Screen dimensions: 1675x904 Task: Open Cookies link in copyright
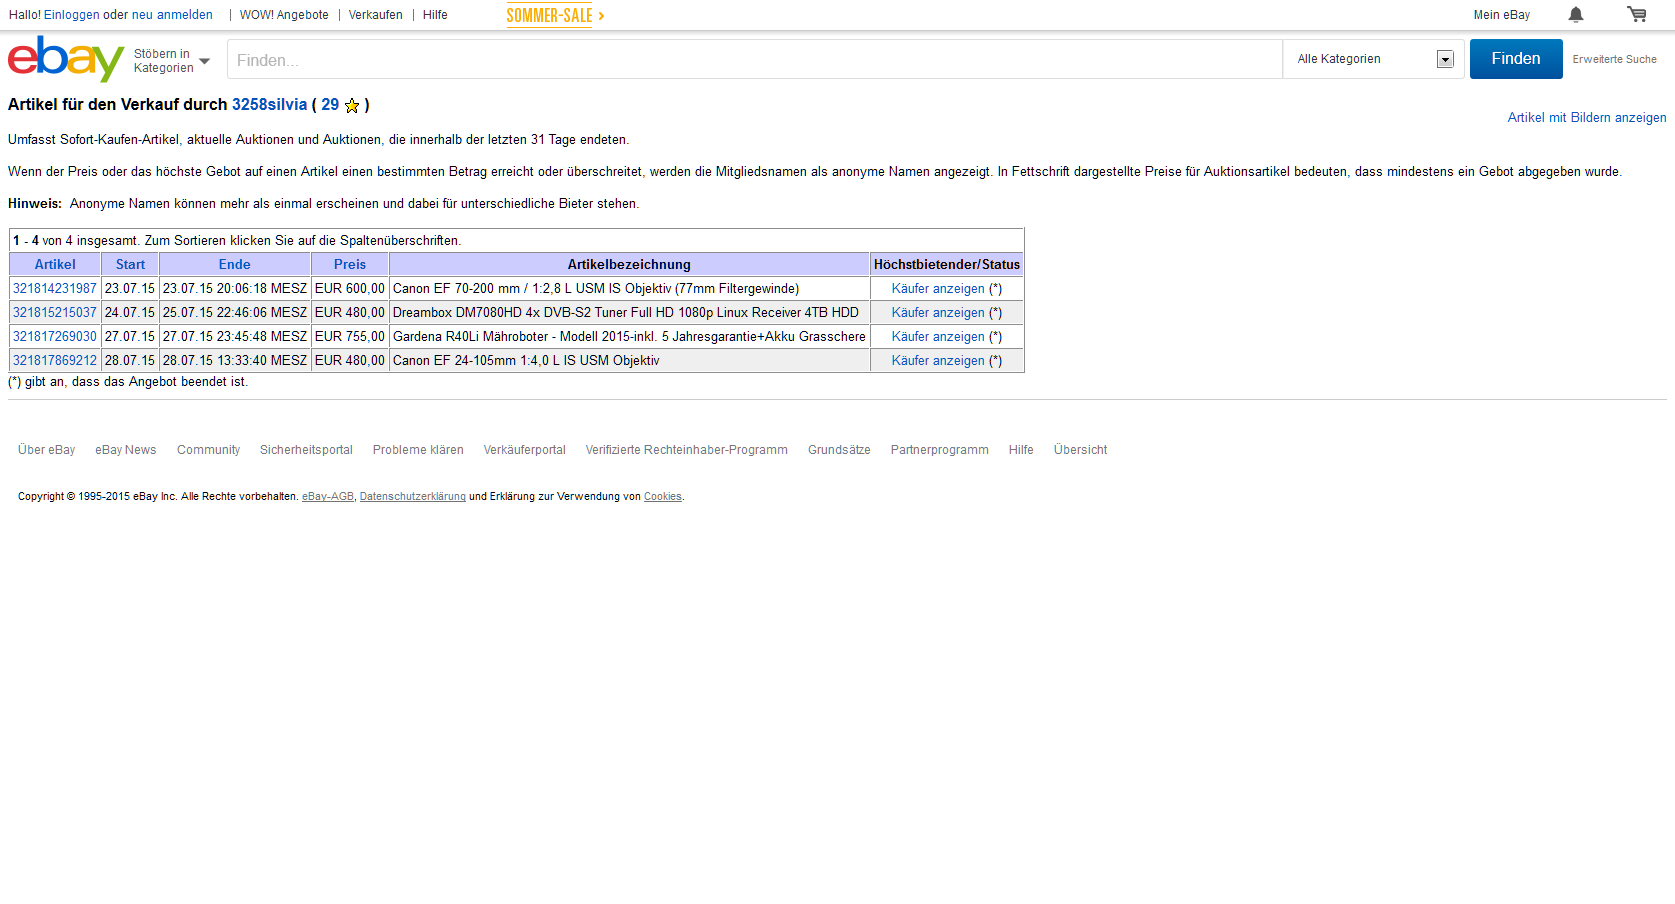662,497
